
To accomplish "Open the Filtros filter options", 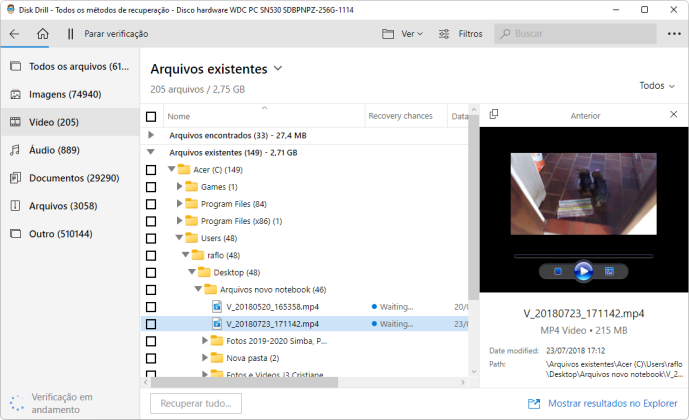I will tap(461, 34).
